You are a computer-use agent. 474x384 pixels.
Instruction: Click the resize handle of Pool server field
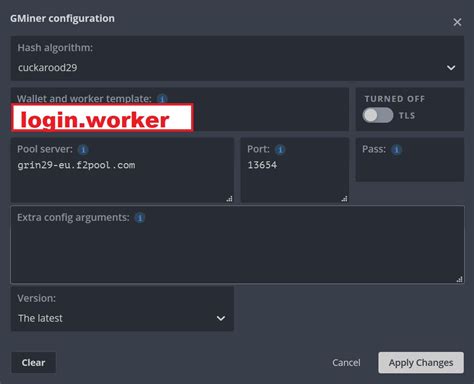229,199
